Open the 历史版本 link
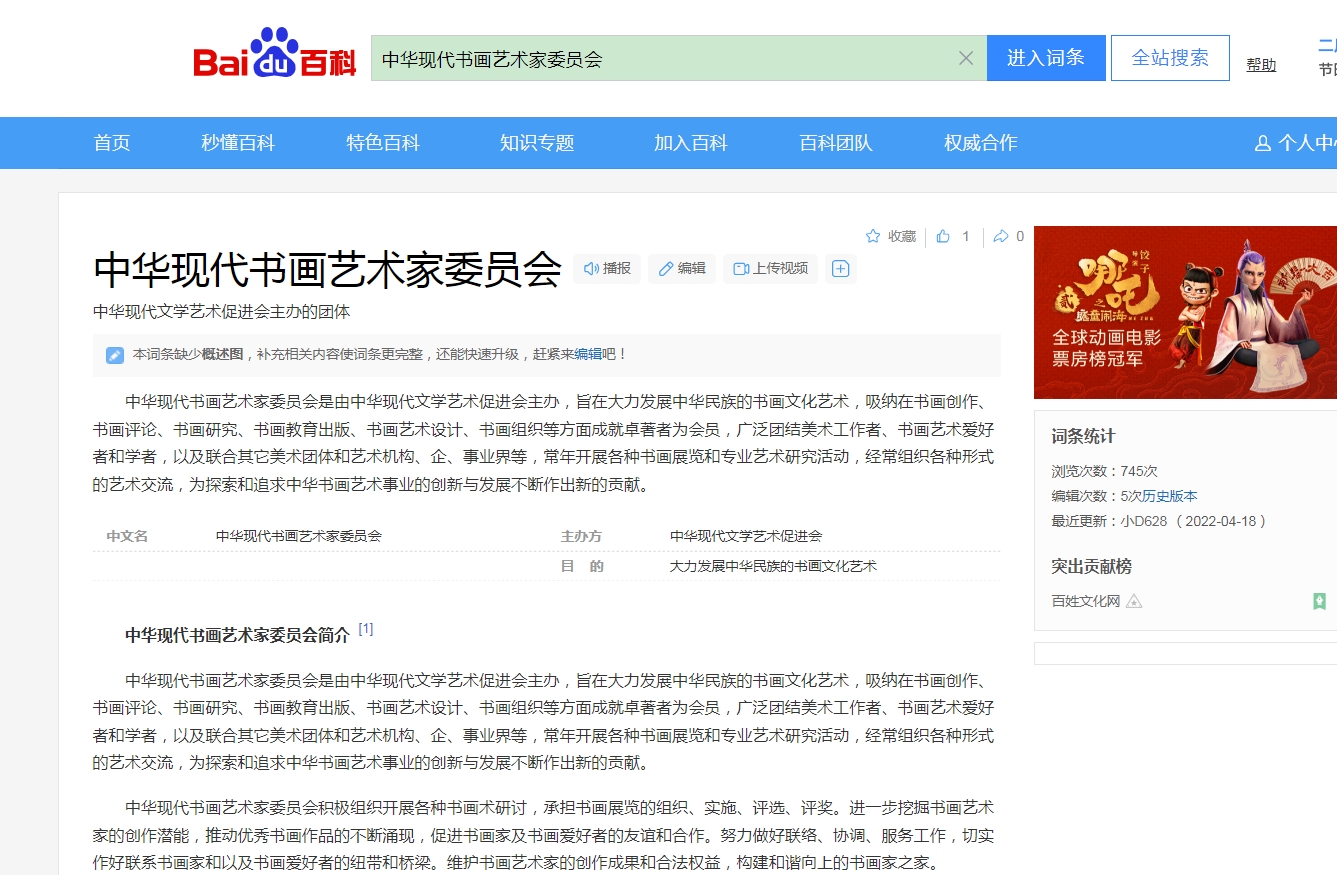1337x875 pixels. (1170, 496)
